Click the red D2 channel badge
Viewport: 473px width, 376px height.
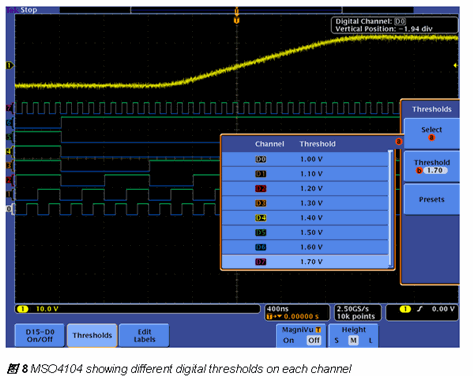click(260, 188)
